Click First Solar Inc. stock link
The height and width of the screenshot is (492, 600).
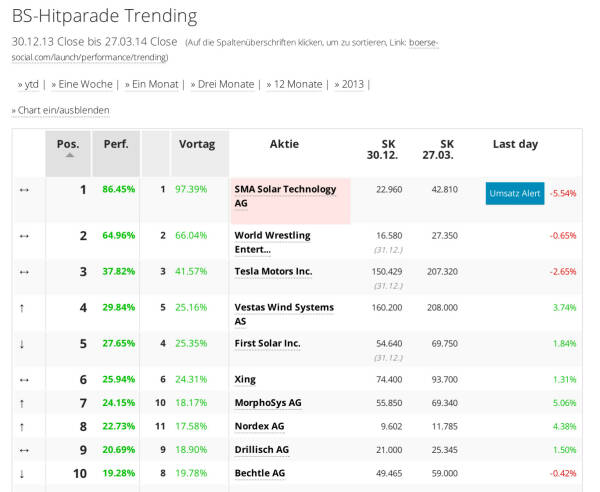(267, 343)
